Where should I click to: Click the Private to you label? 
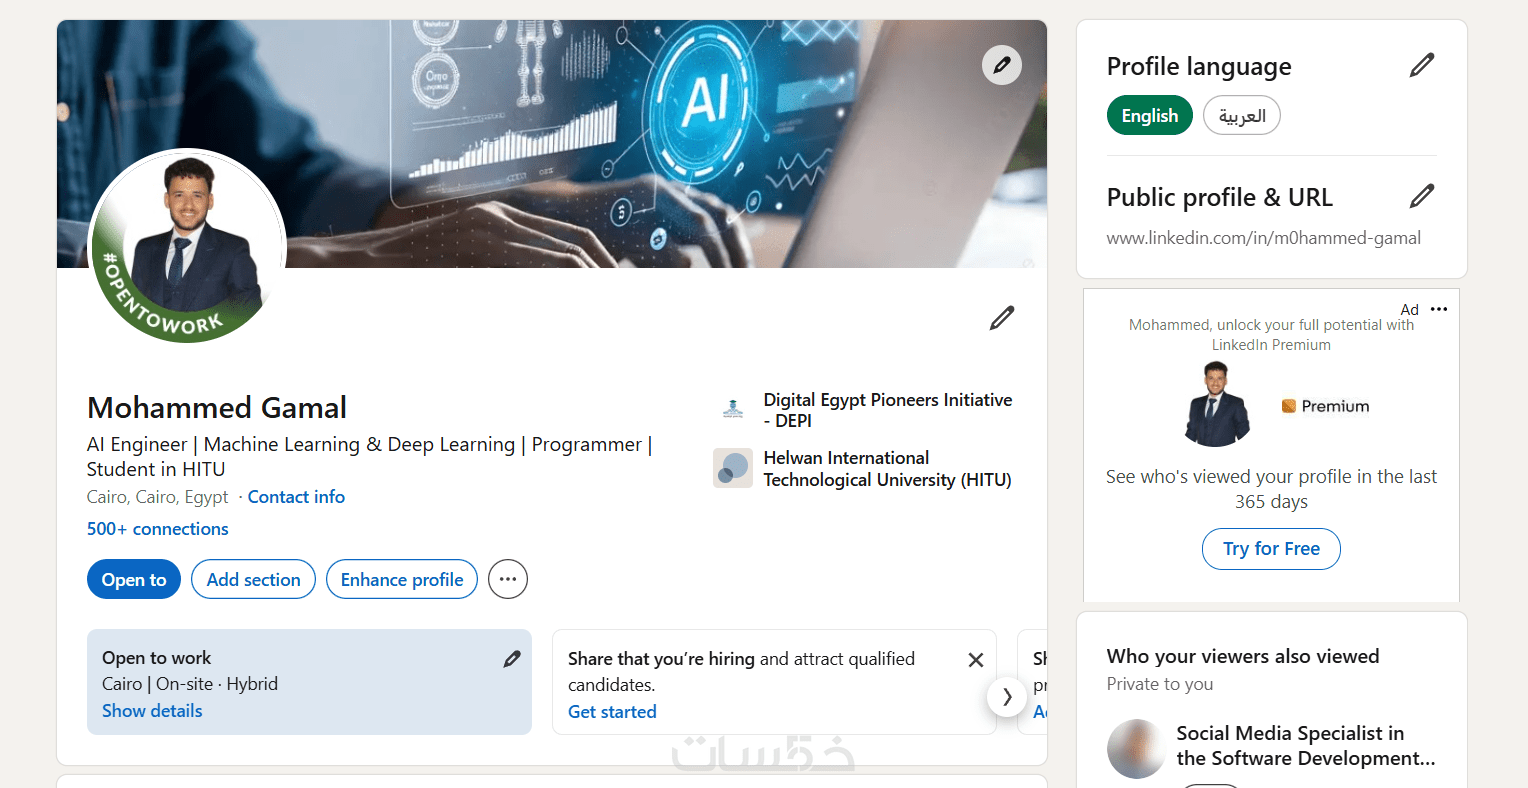(x=1160, y=684)
